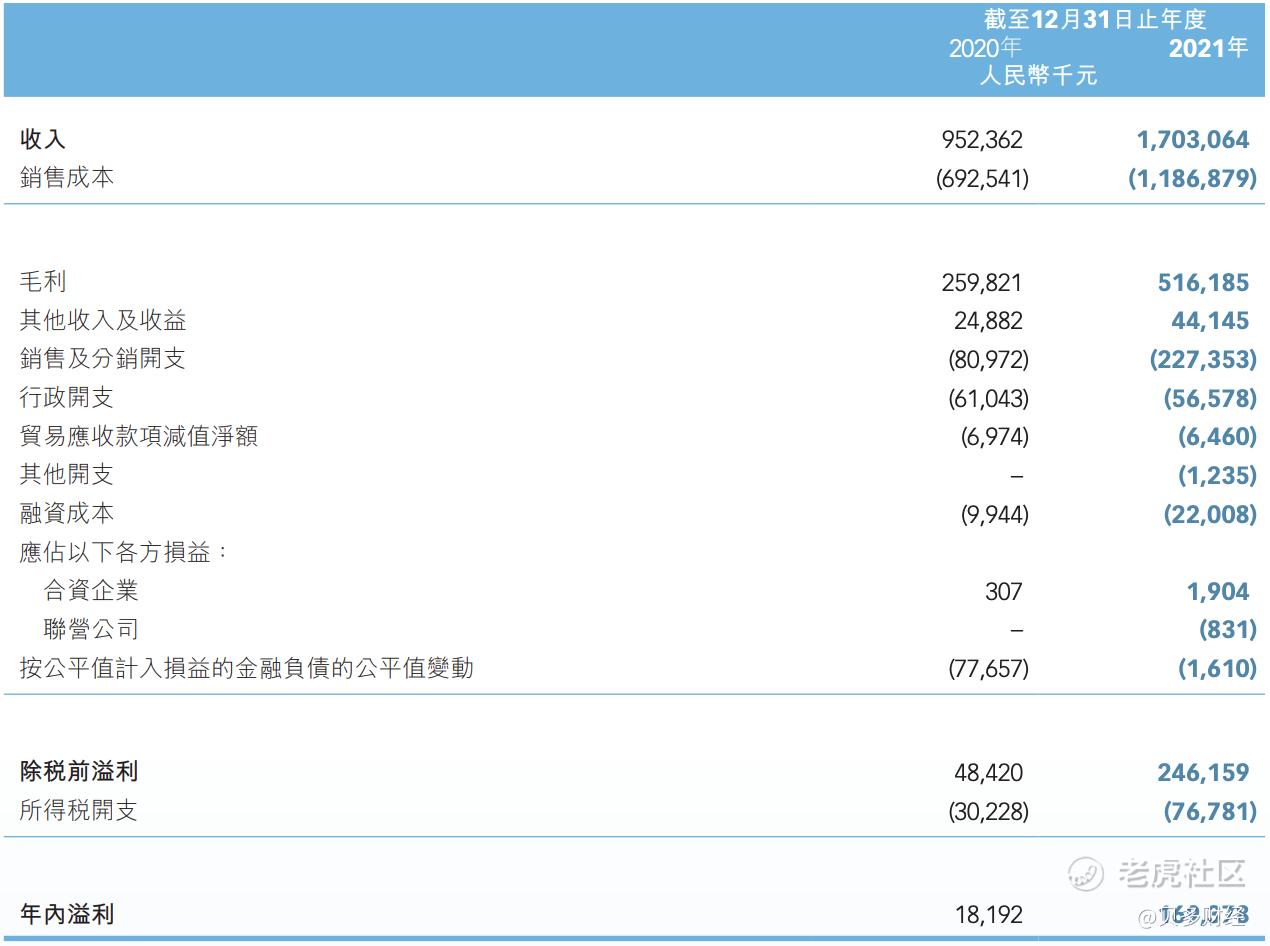
Task: Click the revenue value 1,703,064
Action: 1194,141
